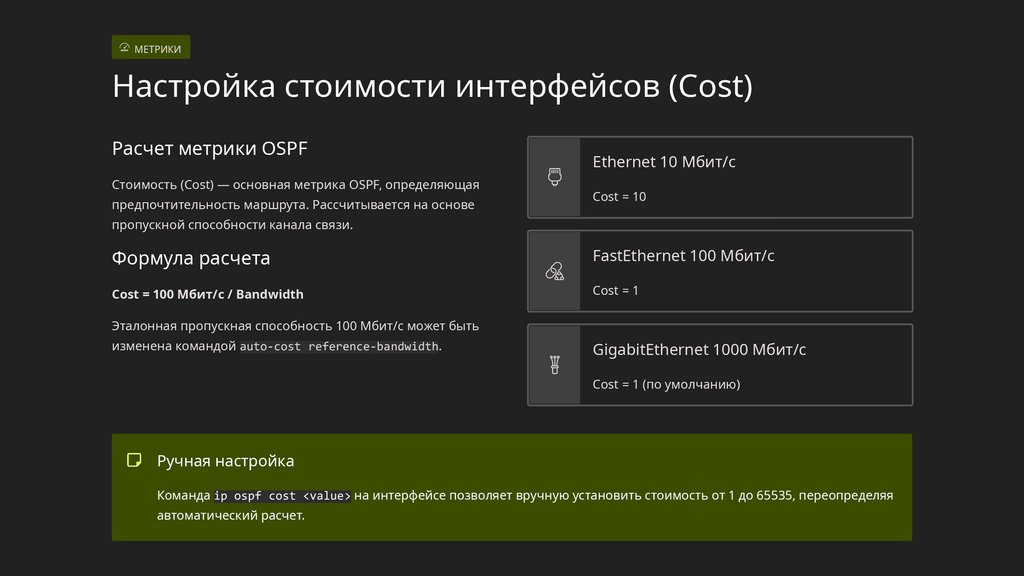Screen dimensions: 1024x576
Task: Click the Расчет метрики OSPF heading
Action: click(210, 149)
